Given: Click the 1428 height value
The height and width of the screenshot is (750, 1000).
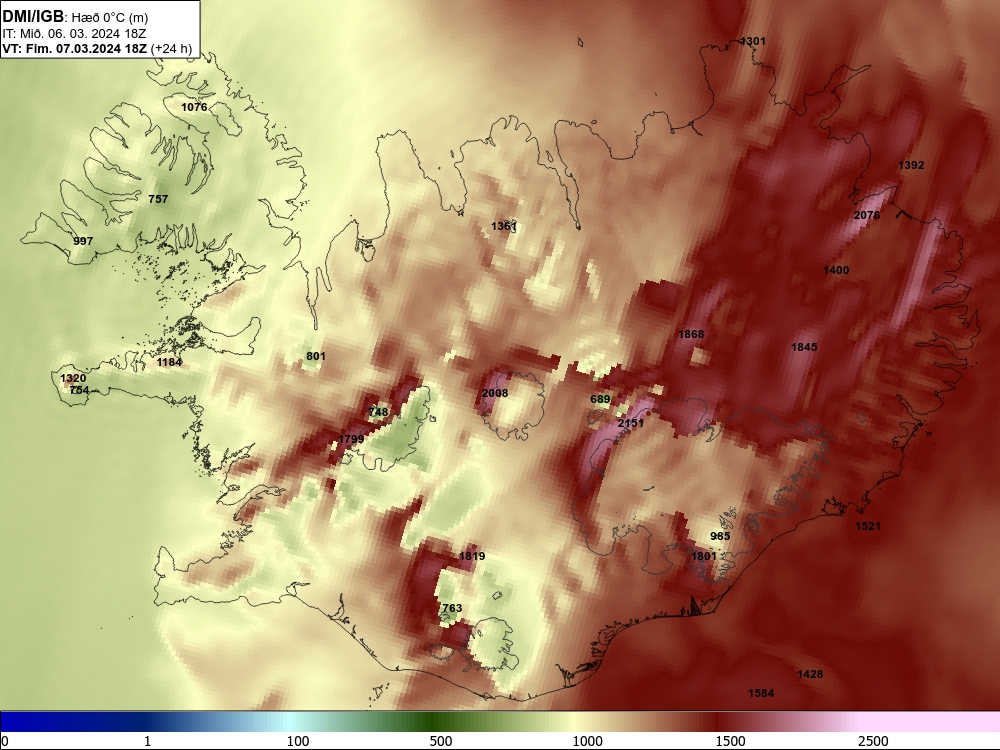Looking at the screenshot, I should [810, 674].
